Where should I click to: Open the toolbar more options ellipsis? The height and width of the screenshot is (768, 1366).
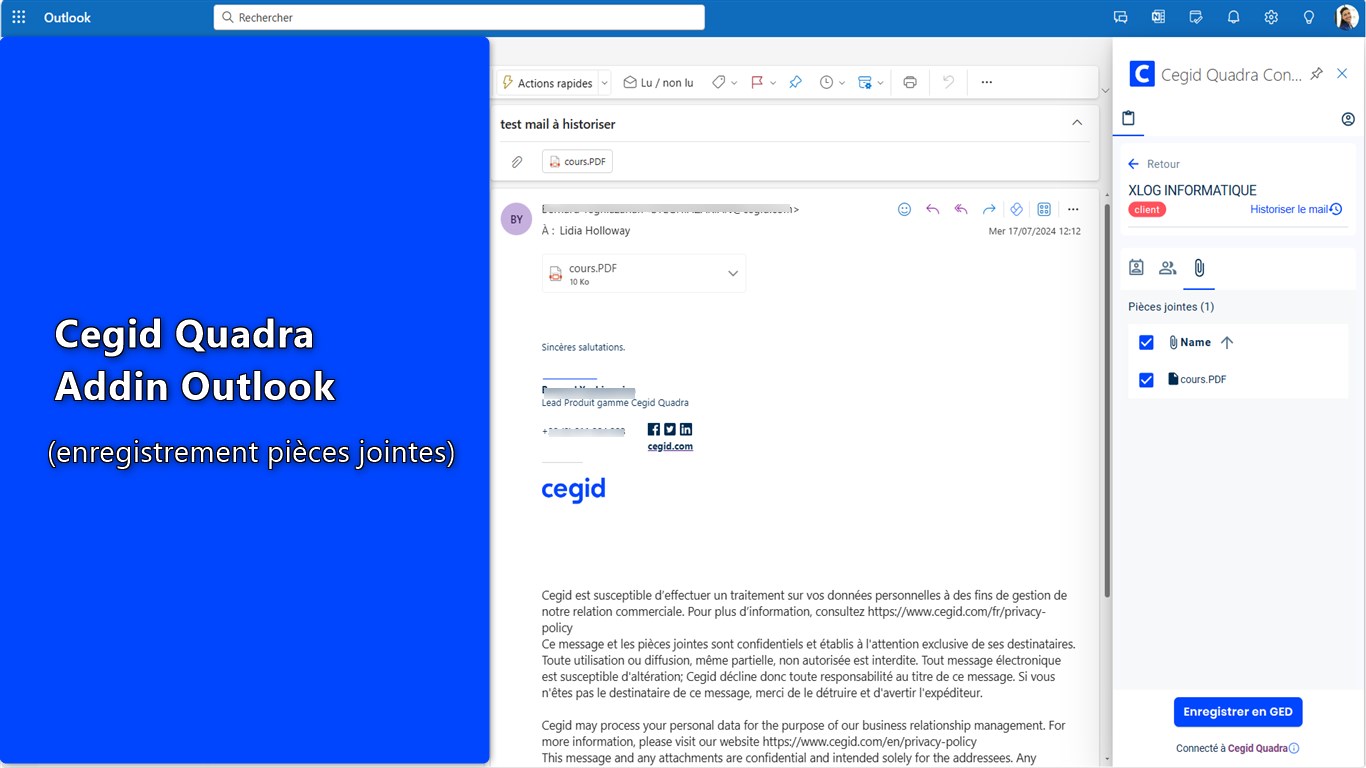987,83
